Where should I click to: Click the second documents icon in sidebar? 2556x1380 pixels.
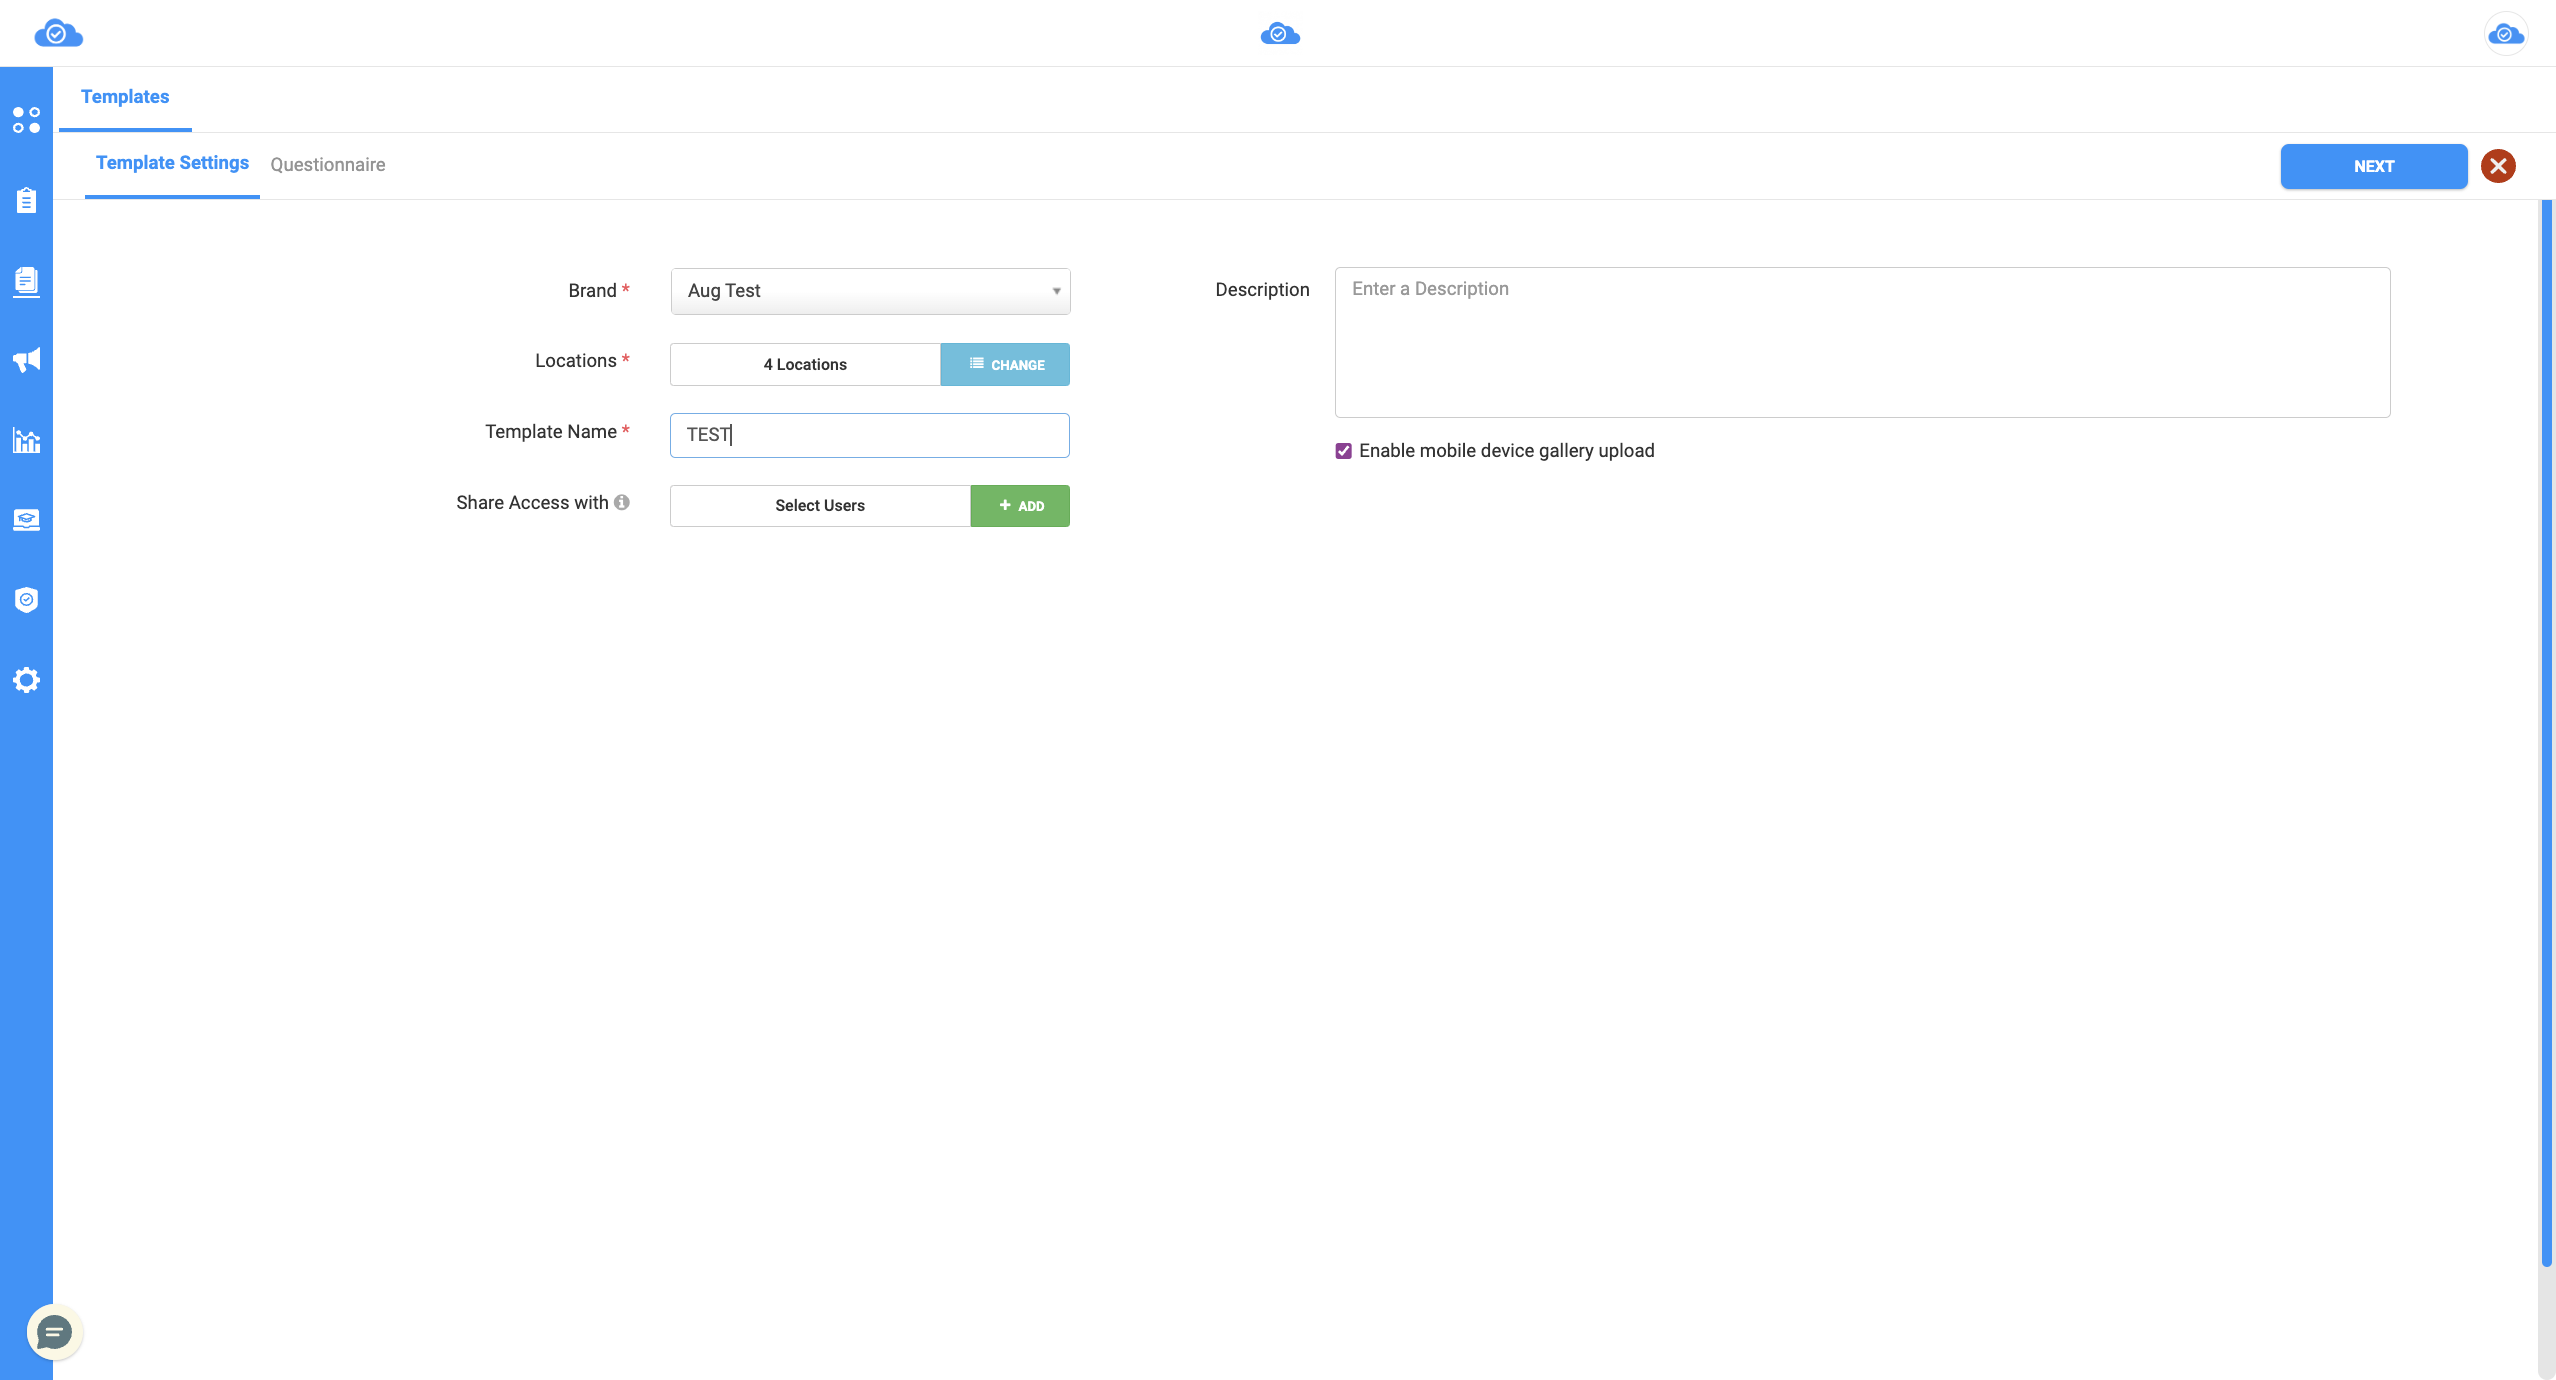pos(25,280)
